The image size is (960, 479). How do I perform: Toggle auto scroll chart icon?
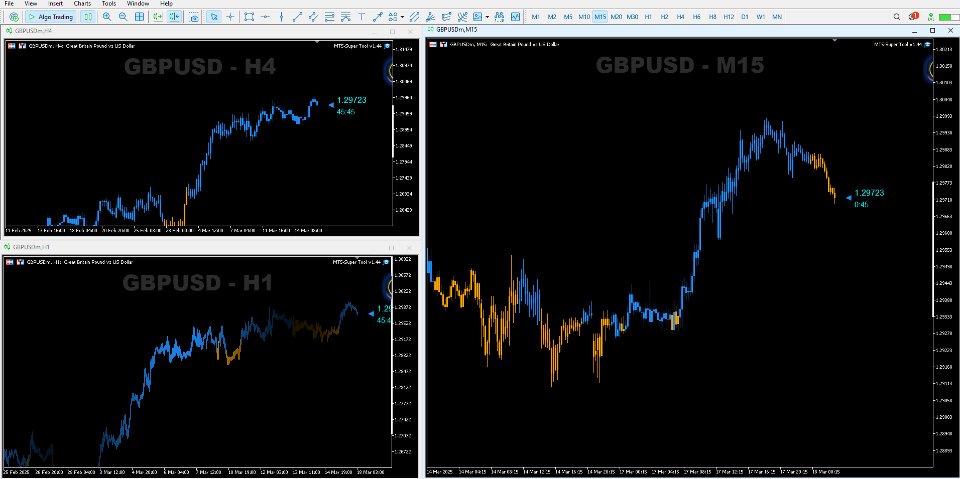(158, 17)
